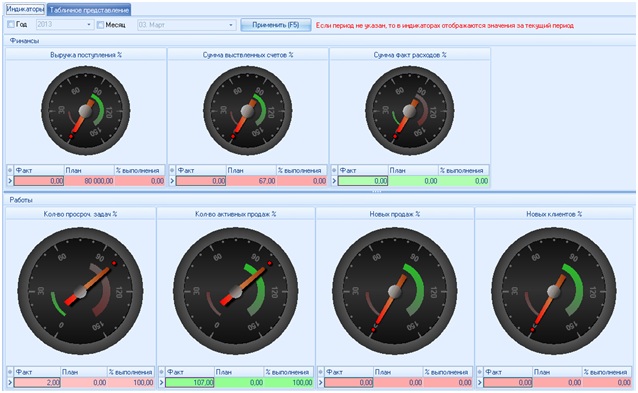The image size is (638, 393).
Task: Click the Выручка поступления % gauge
Action: click(x=85, y=111)
